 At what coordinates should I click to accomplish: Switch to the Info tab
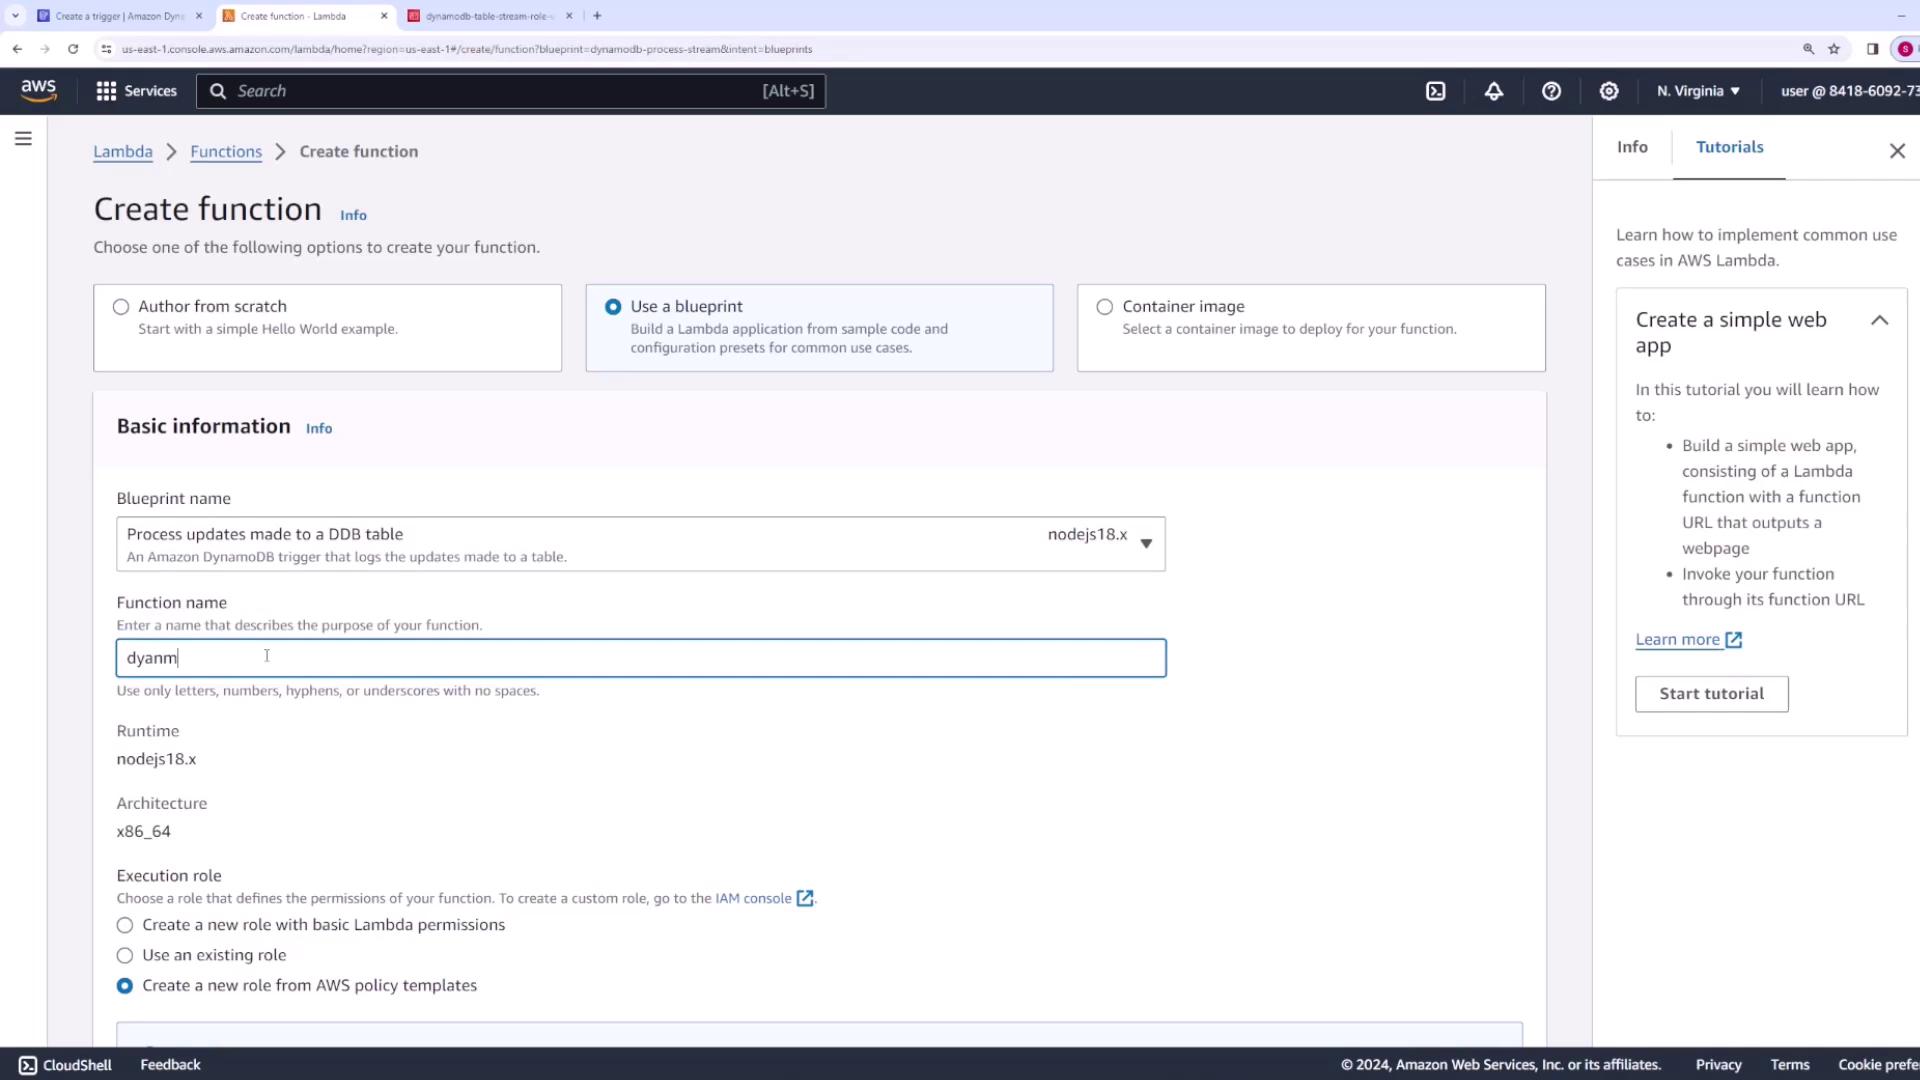coord(1631,147)
